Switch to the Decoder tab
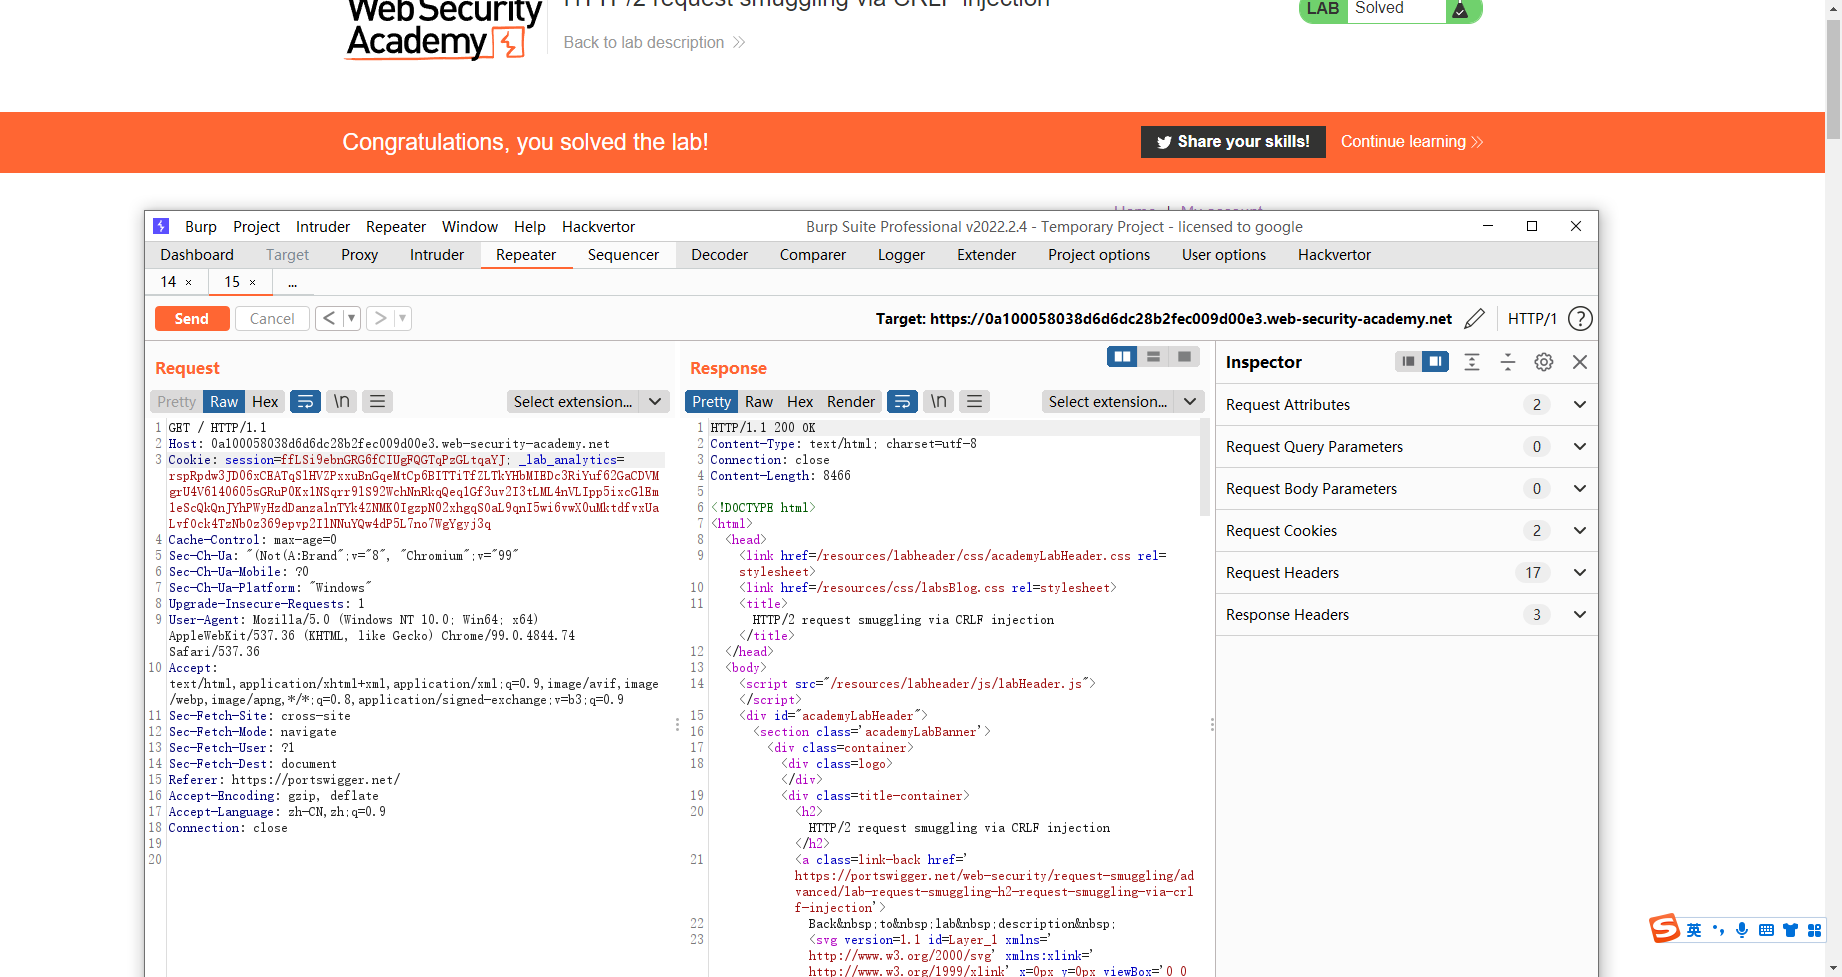 click(719, 255)
